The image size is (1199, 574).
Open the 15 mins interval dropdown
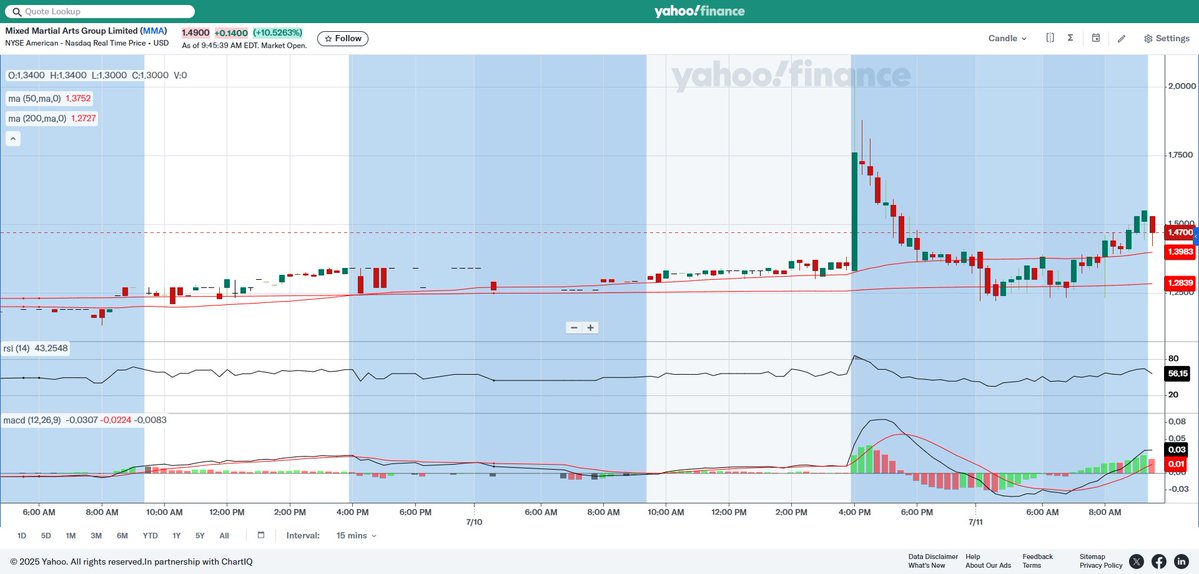click(356, 536)
